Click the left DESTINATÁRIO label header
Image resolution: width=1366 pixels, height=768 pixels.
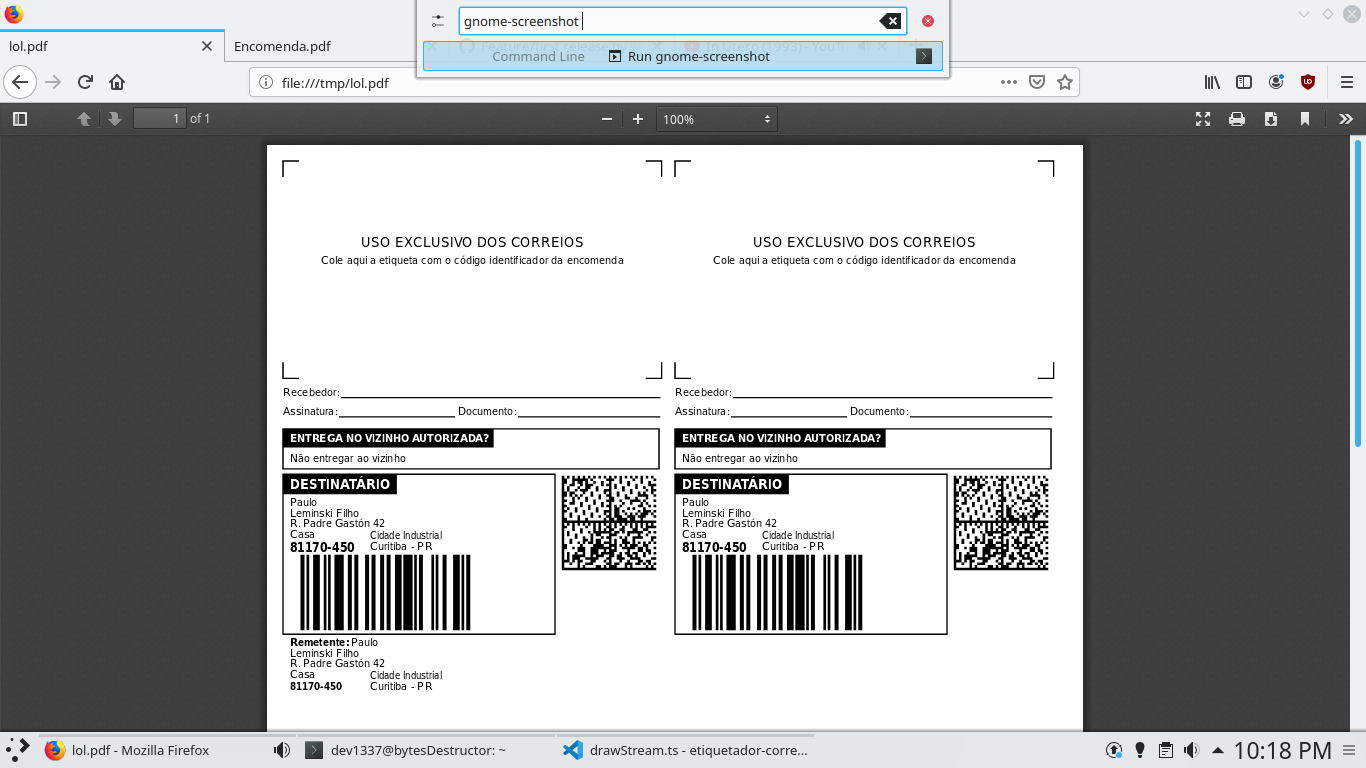pos(340,484)
